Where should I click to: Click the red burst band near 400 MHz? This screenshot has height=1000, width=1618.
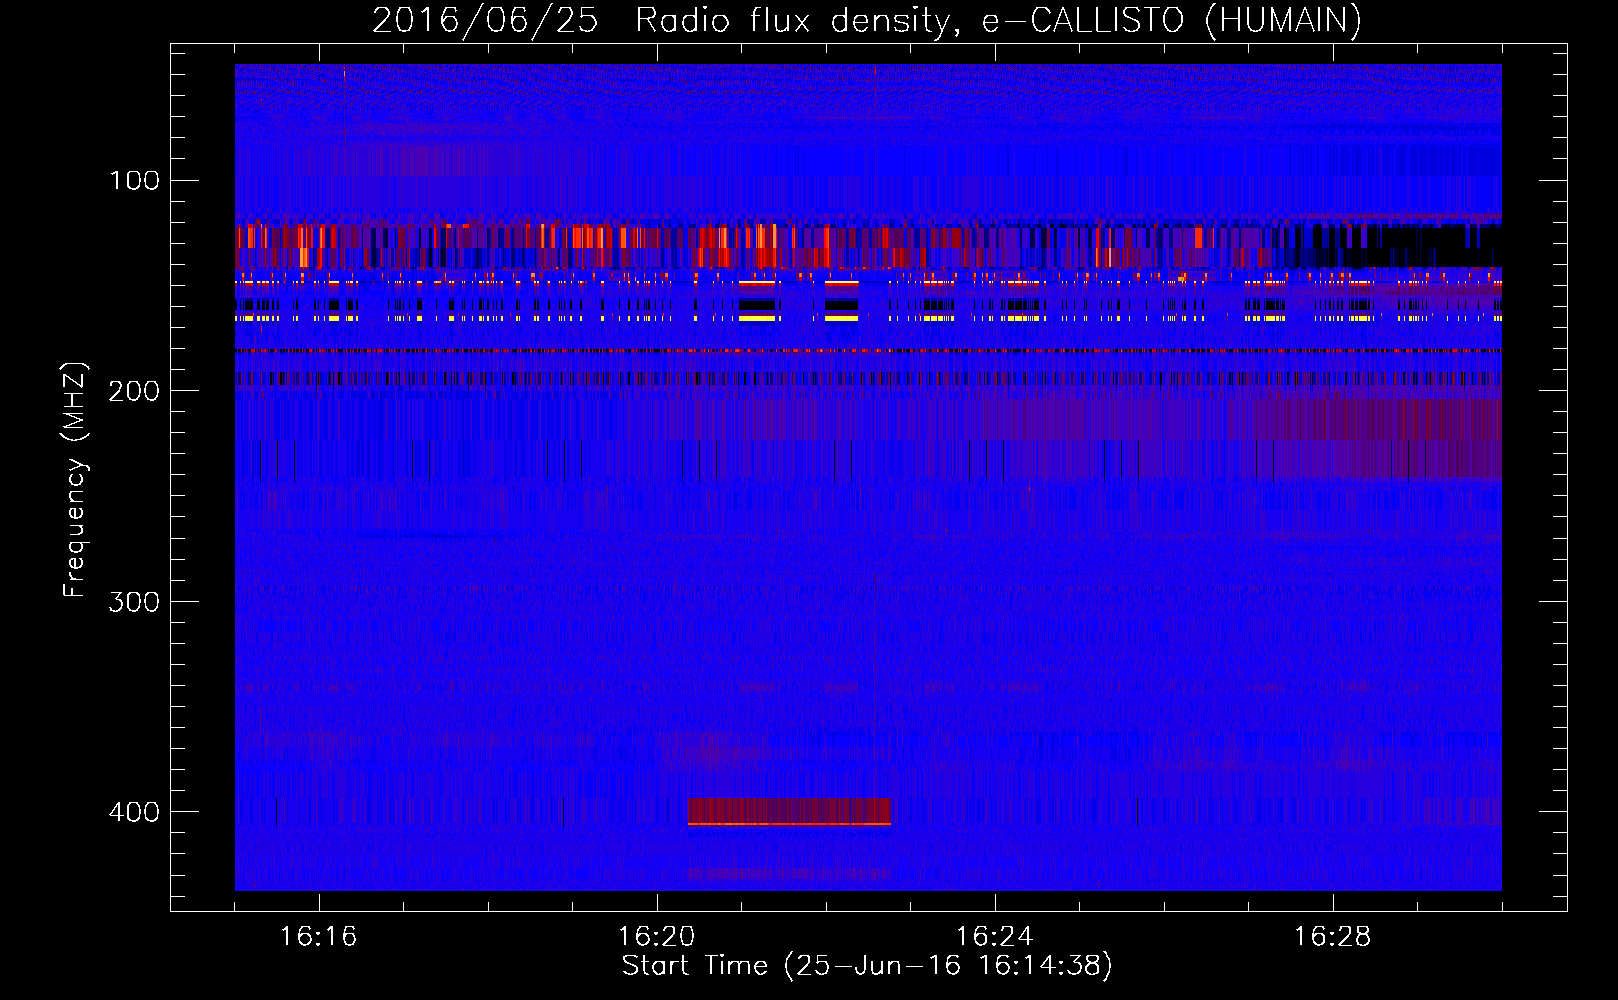[x=789, y=811]
